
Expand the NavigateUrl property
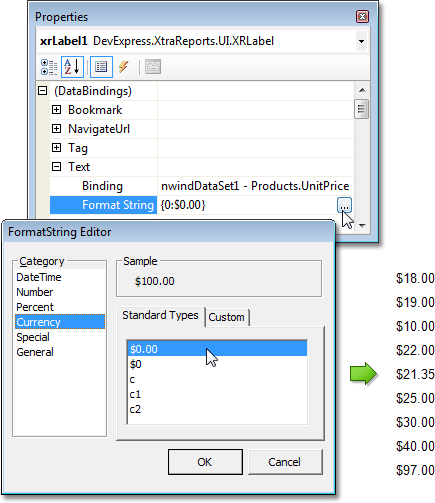(x=57, y=129)
